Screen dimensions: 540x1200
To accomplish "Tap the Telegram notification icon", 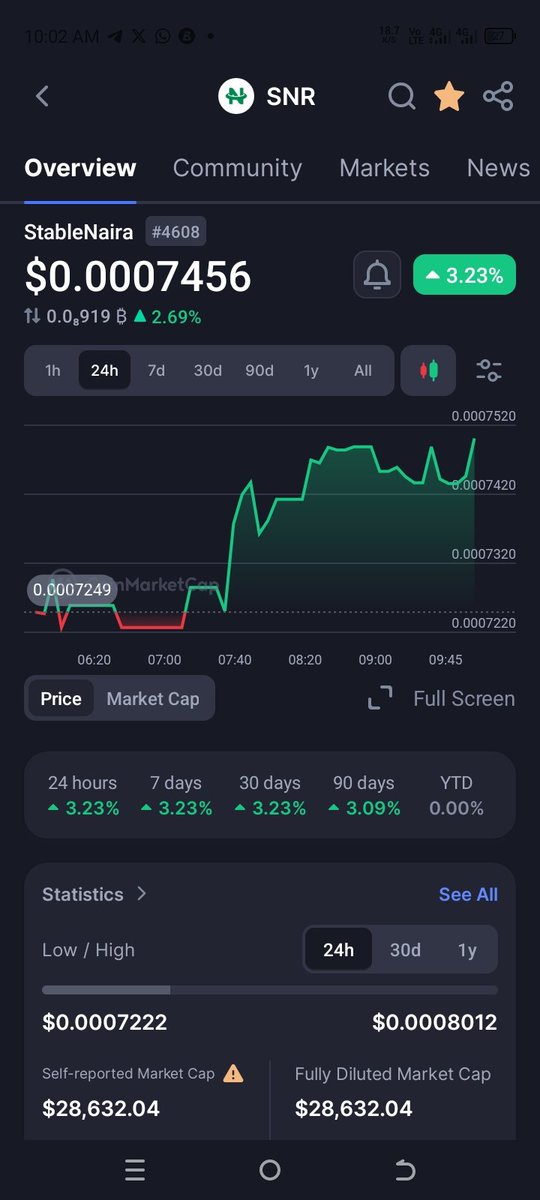I will pos(114,36).
